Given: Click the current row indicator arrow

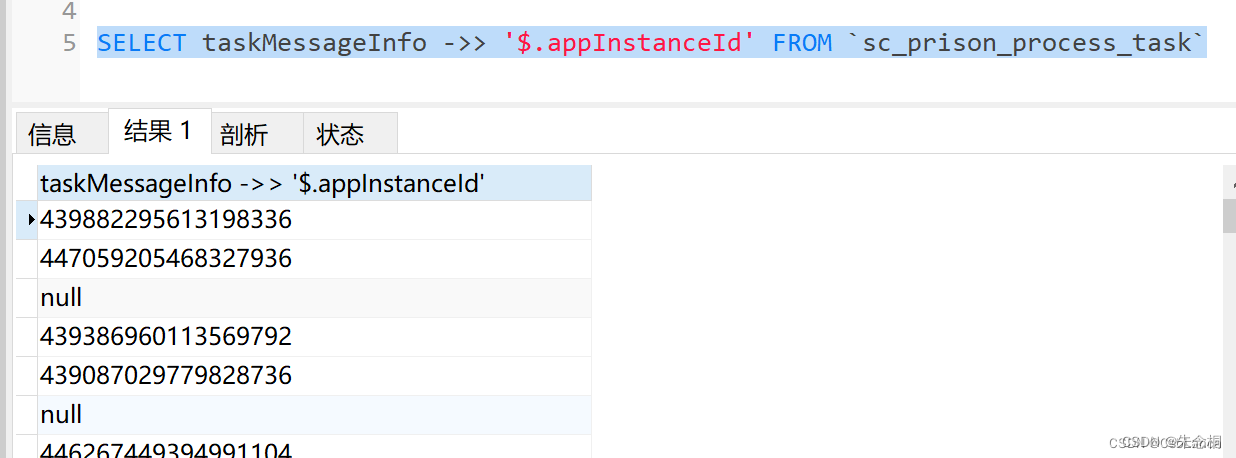Looking at the screenshot, I should point(31,220).
